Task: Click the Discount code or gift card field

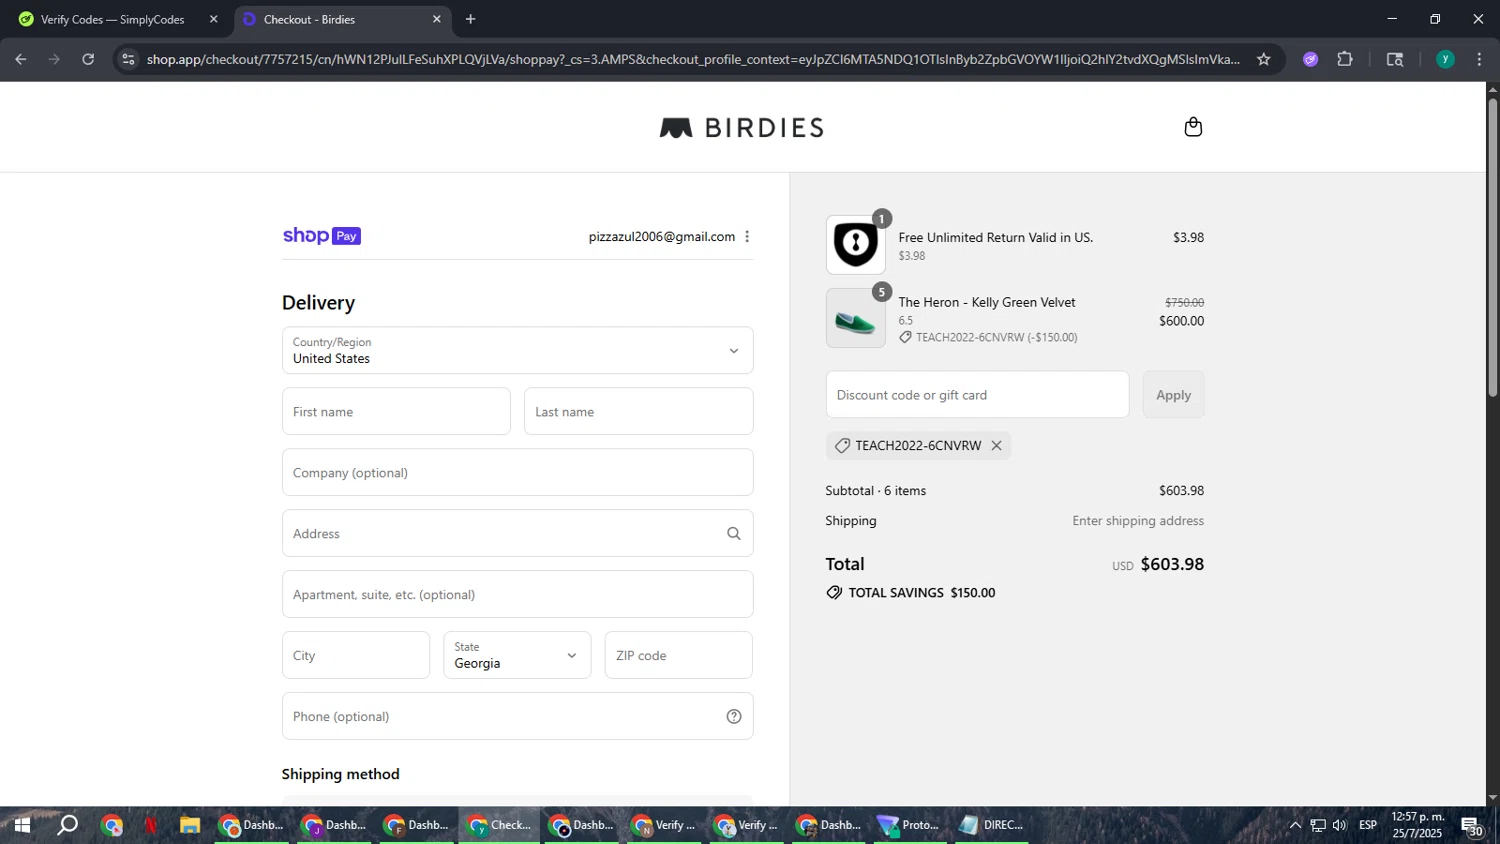Action: pyautogui.click(x=978, y=395)
